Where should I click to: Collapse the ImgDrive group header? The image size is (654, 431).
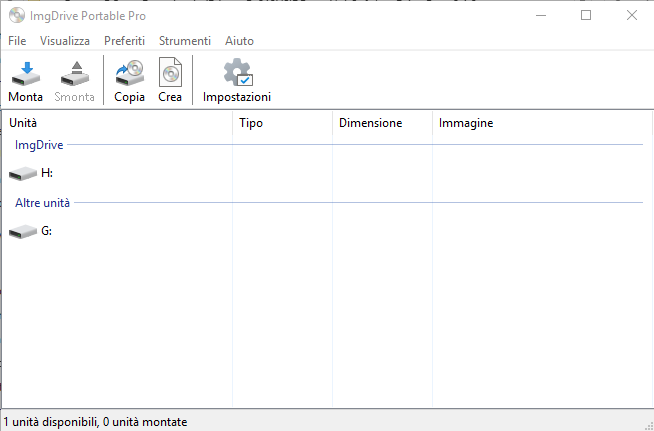(39, 145)
